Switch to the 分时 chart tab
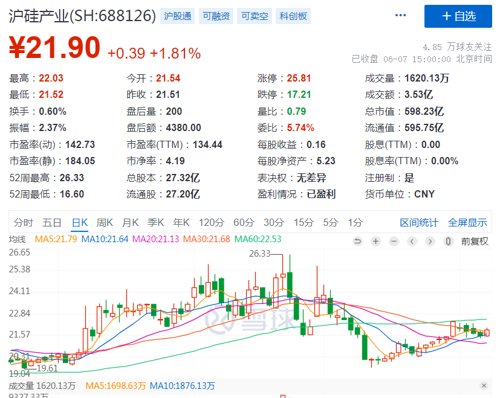 click(x=23, y=222)
